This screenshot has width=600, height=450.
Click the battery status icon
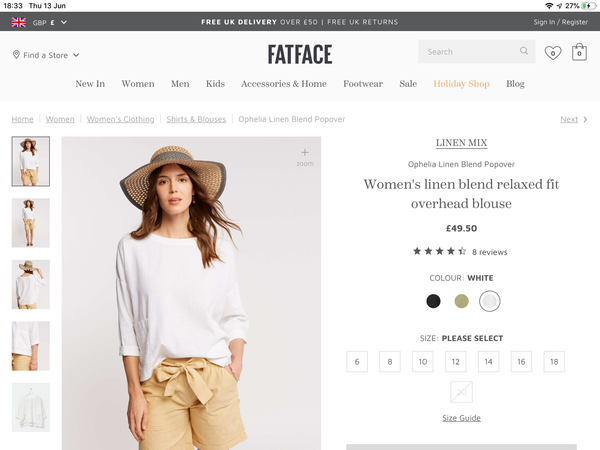click(588, 6)
